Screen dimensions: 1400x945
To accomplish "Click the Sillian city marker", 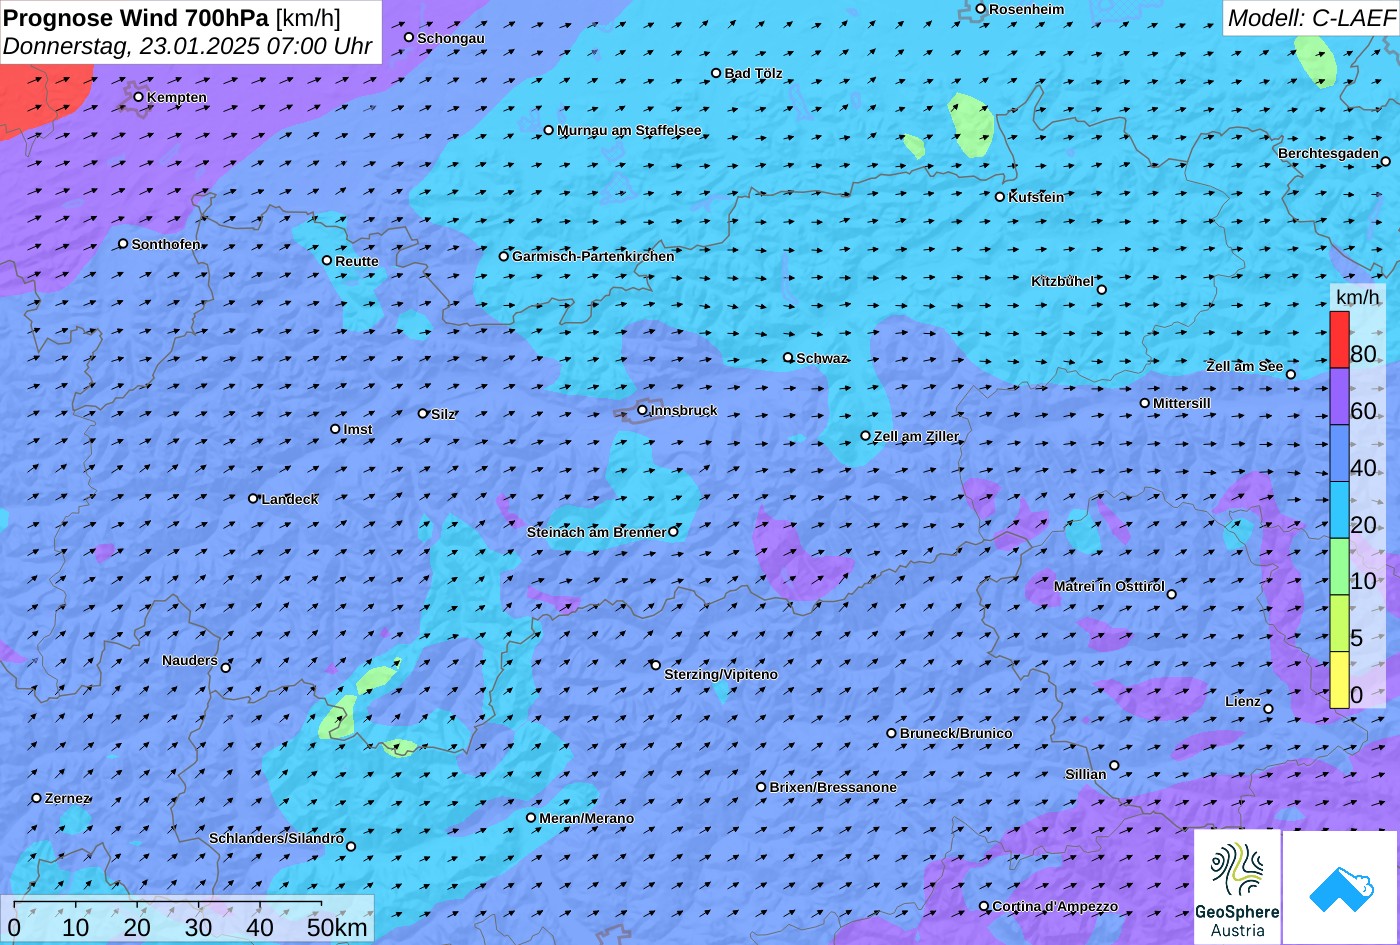I will coord(1114,766).
